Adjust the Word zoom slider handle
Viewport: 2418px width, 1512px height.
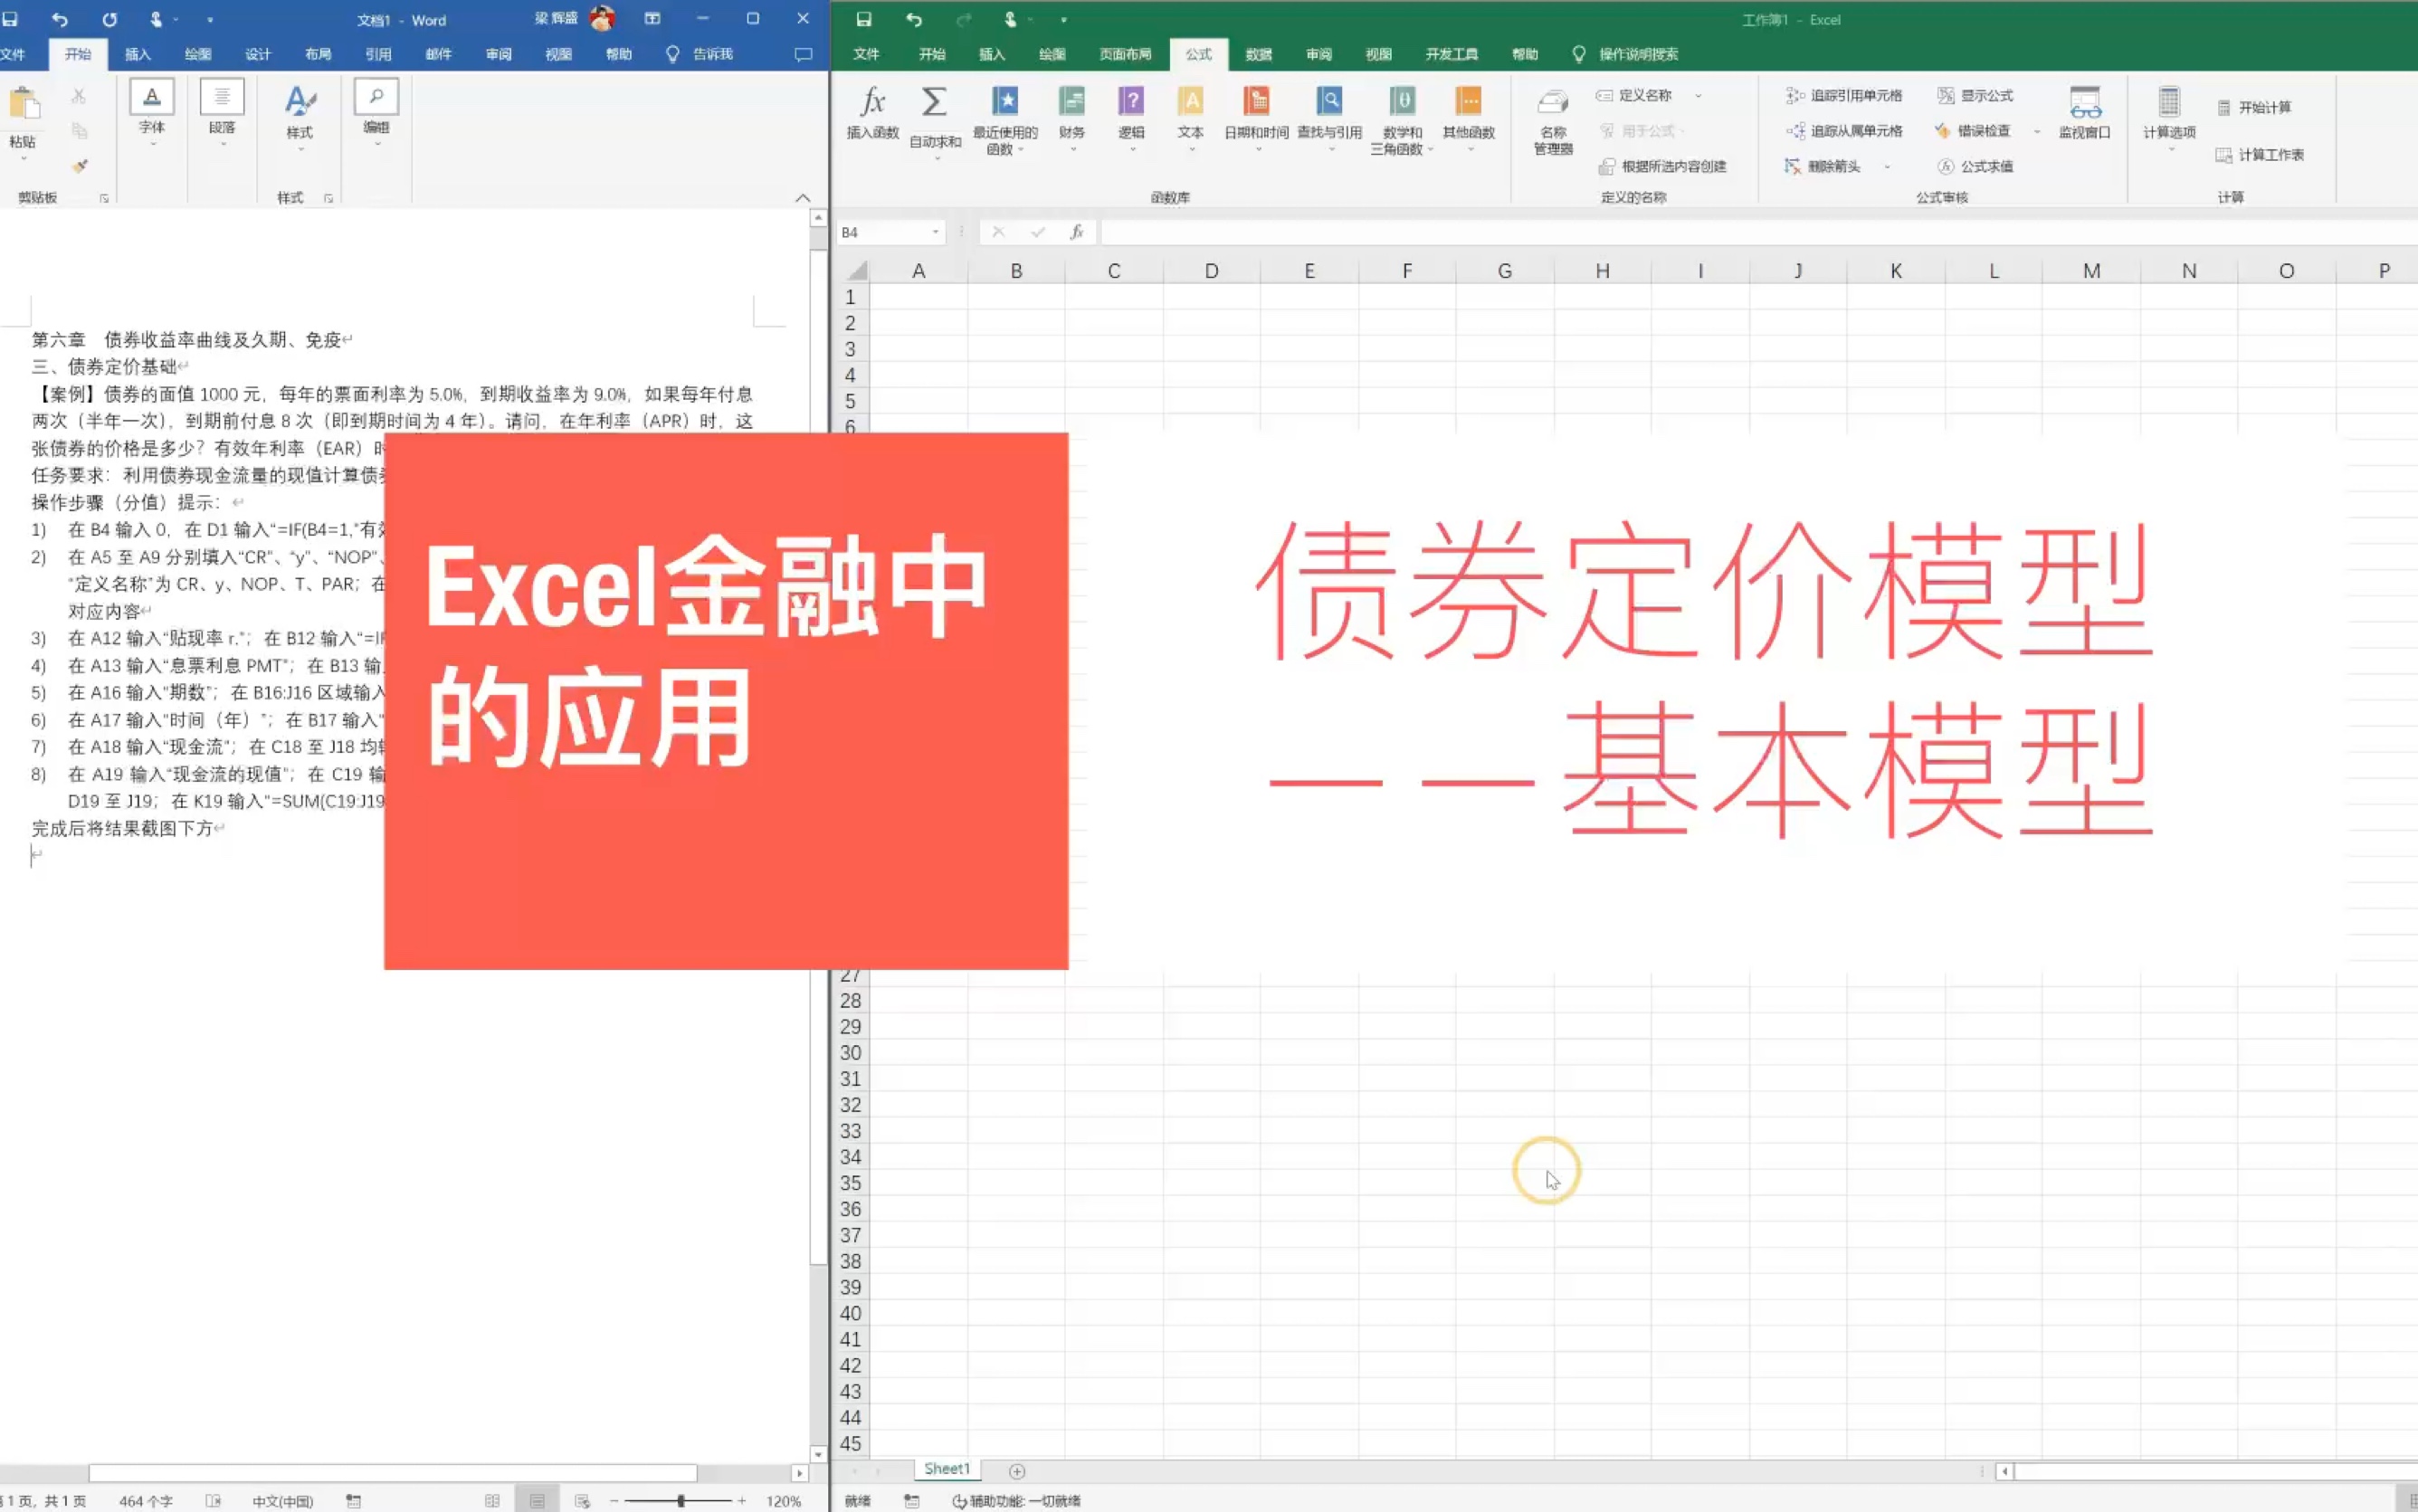681,1501
